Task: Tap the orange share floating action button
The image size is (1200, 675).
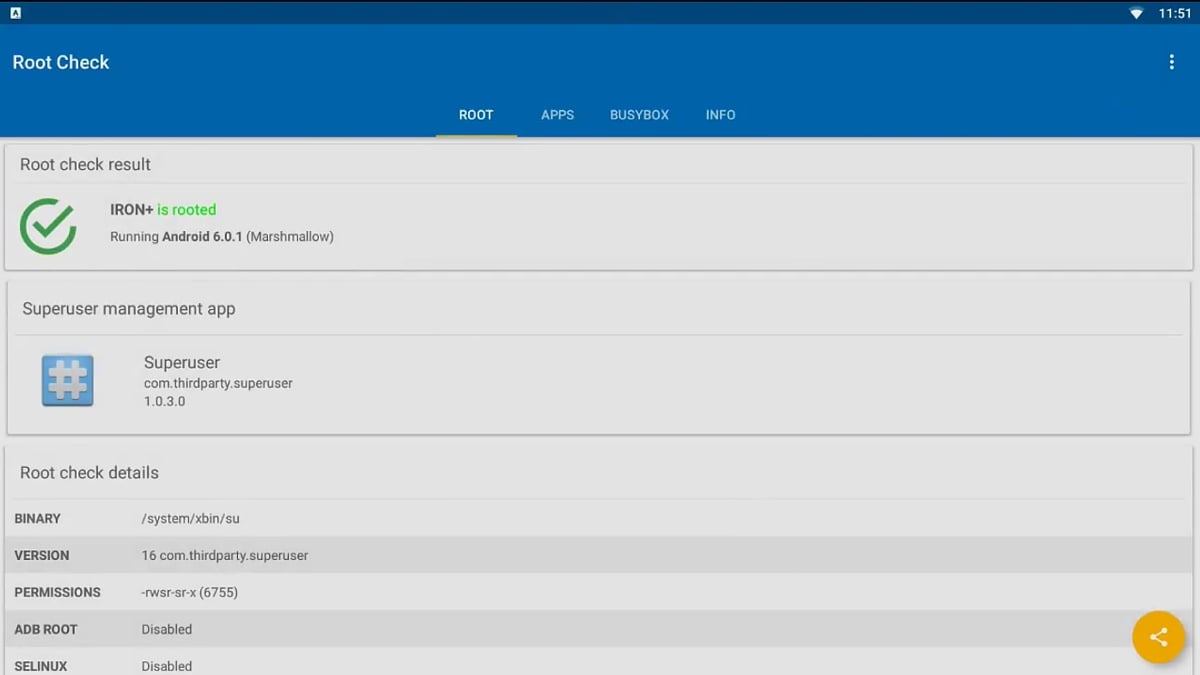Action: click(1158, 637)
